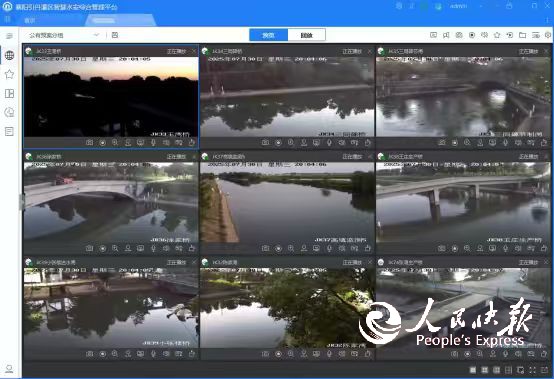Open the list icon in the left sidebar
Image resolution: width=554 pixels, height=379 pixels.
(10, 131)
